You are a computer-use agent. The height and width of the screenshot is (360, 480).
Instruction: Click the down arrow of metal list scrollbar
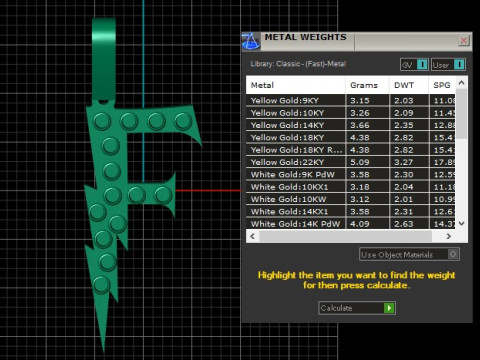[462, 223]
